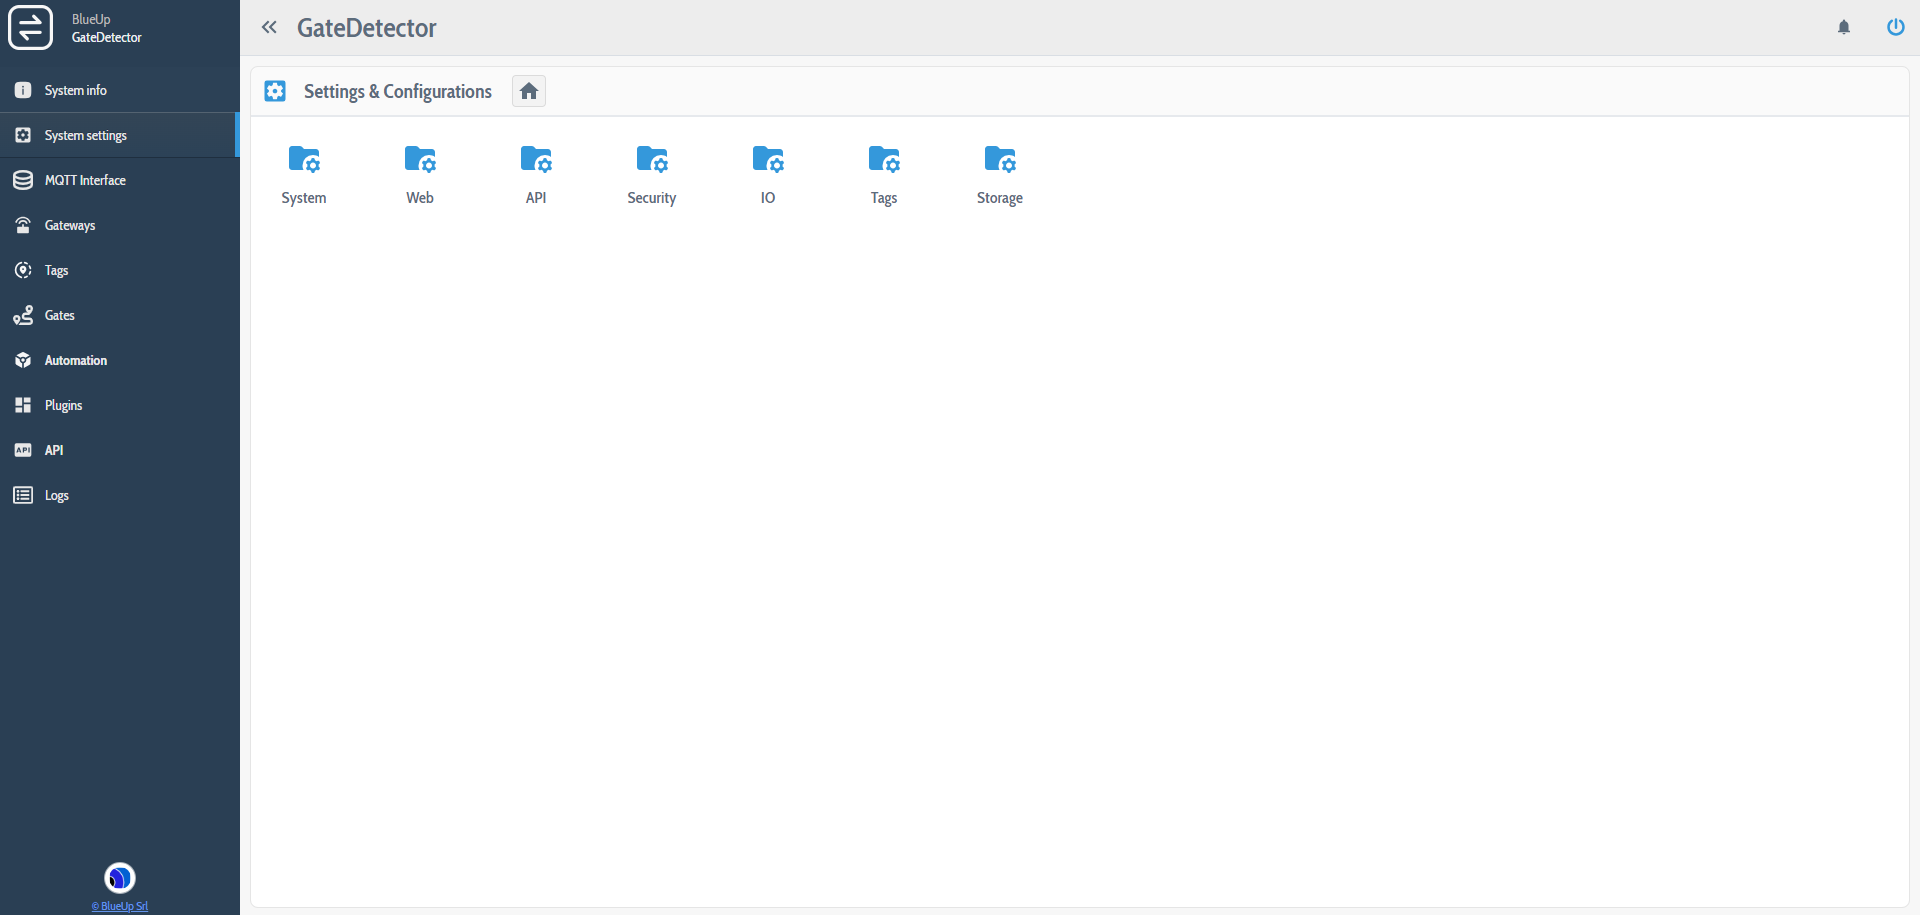Navigate to Gateways in sidebar
Viewport: 1920px width, 915px height.
pyautogui.click(x=70, y=225)
